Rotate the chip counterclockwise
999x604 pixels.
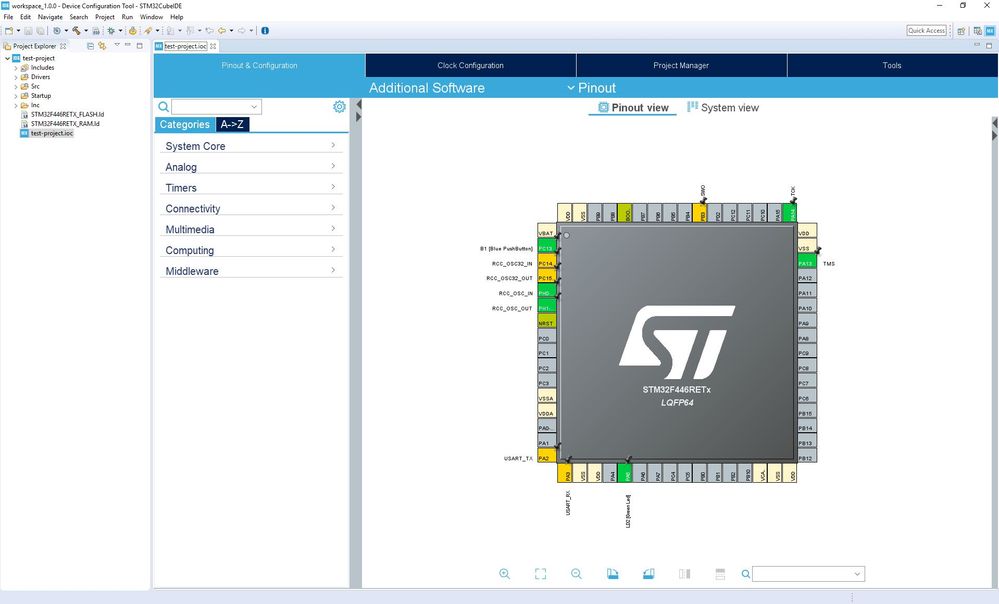coord(649,574)
